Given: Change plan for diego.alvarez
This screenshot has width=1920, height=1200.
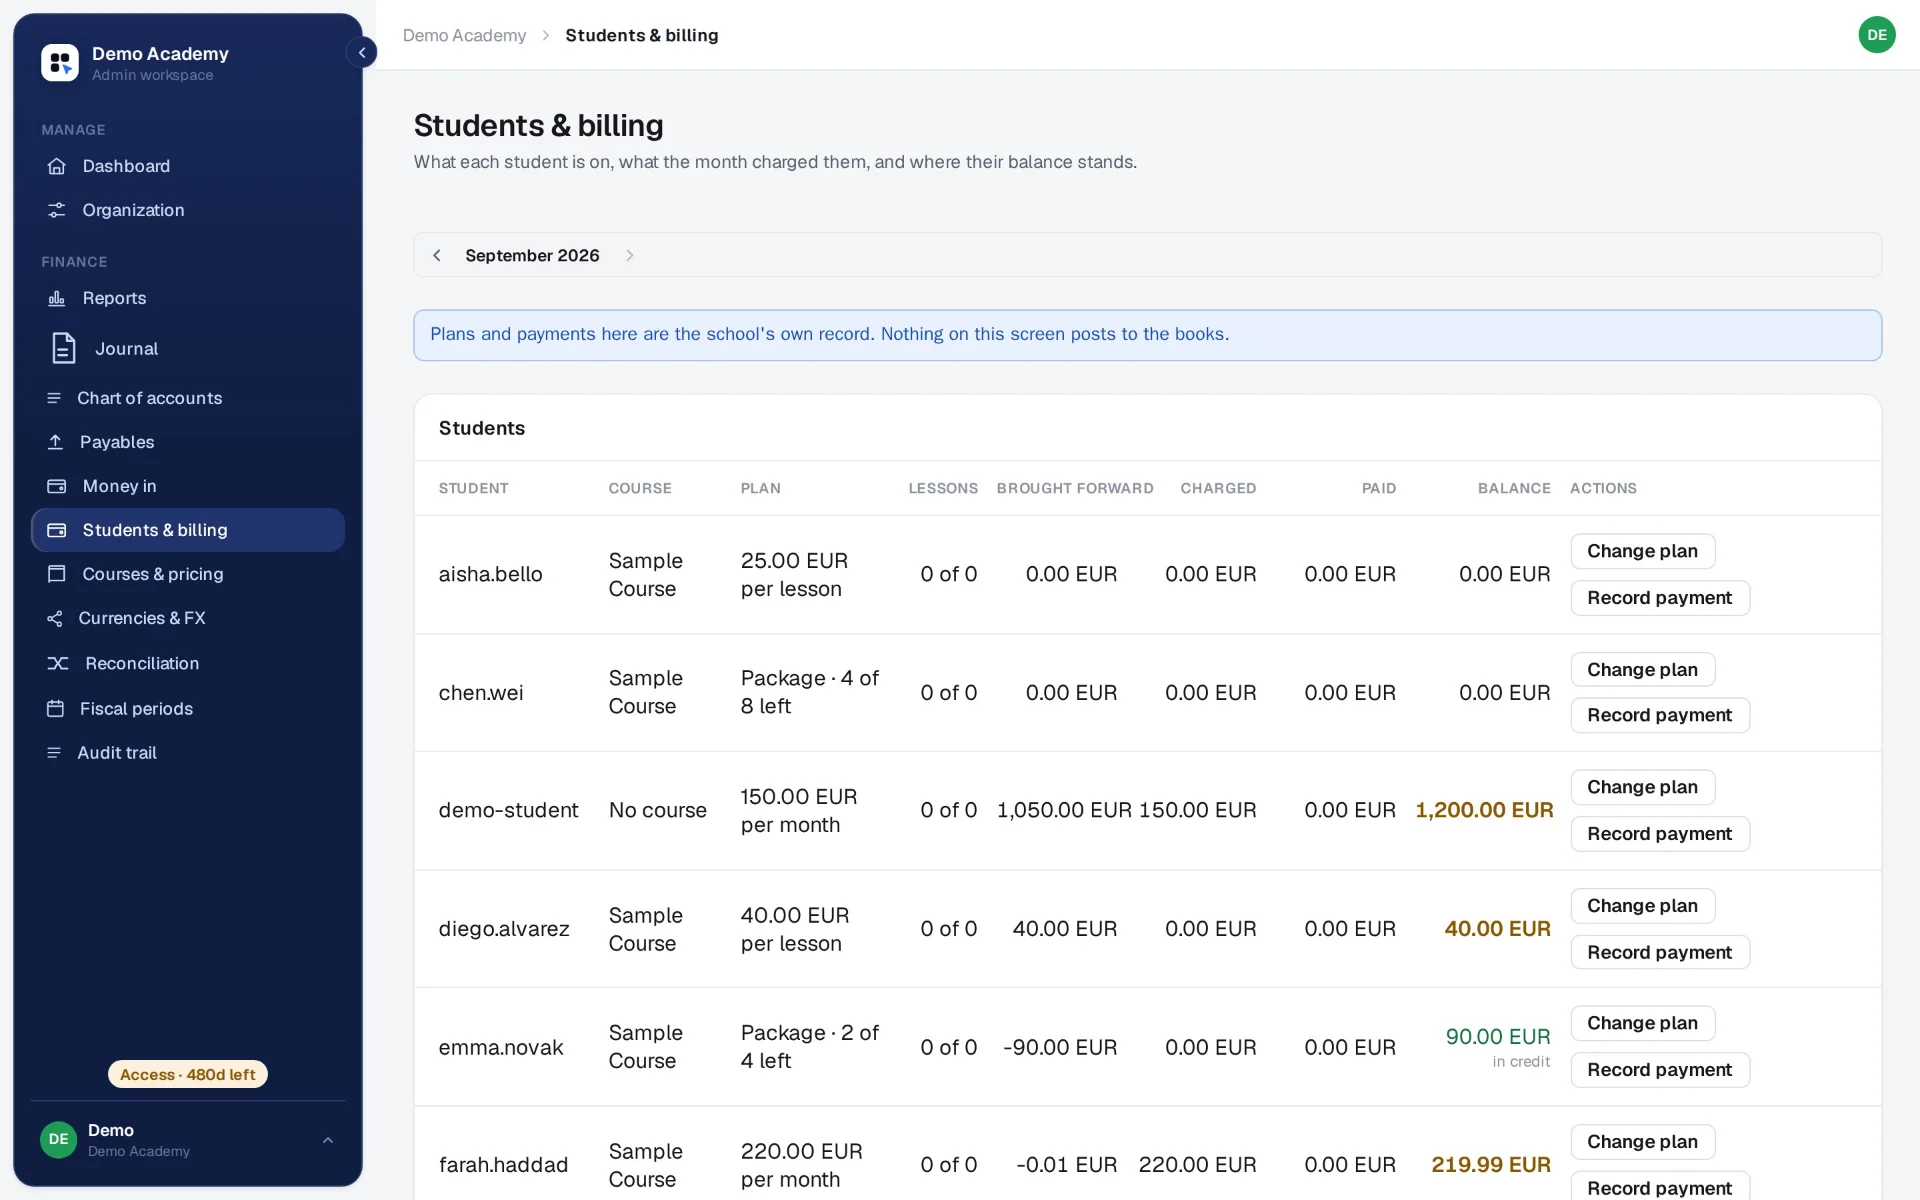Looking at the screenshot, I should 1642,906.
